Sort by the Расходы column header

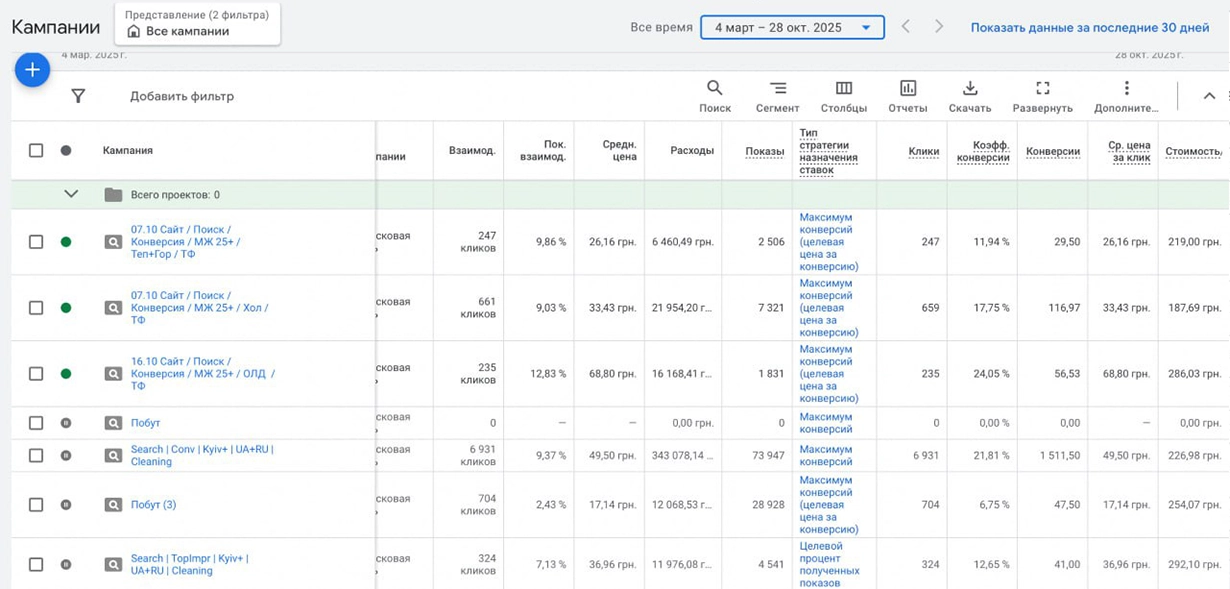click(x=692, y=151)
